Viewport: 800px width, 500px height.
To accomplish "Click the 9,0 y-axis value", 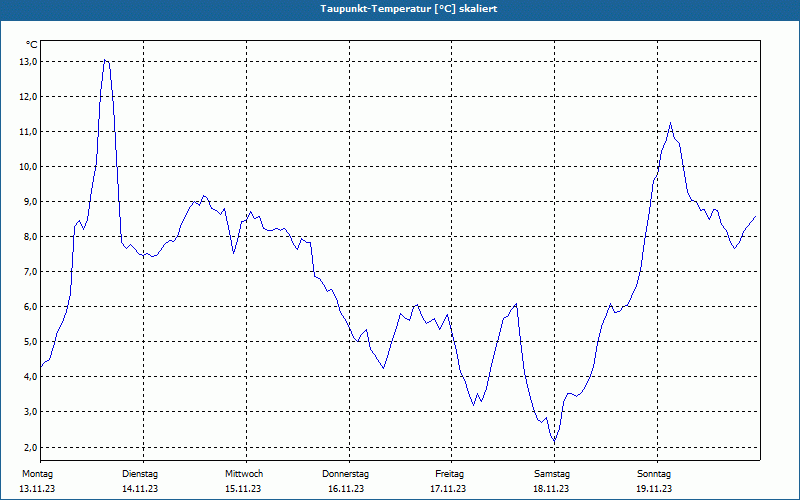I will (30, 202).
